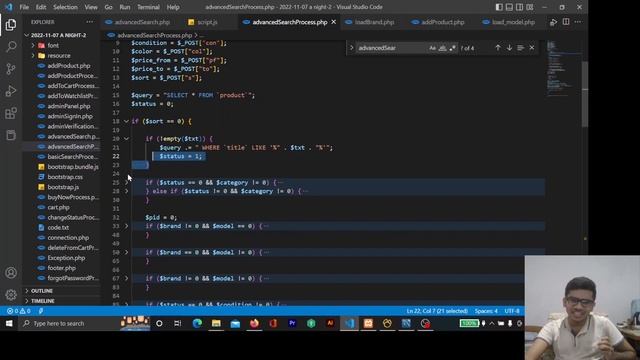Click errors and warnings status indicator
This screenshot has height=360, width=640.
18,311
